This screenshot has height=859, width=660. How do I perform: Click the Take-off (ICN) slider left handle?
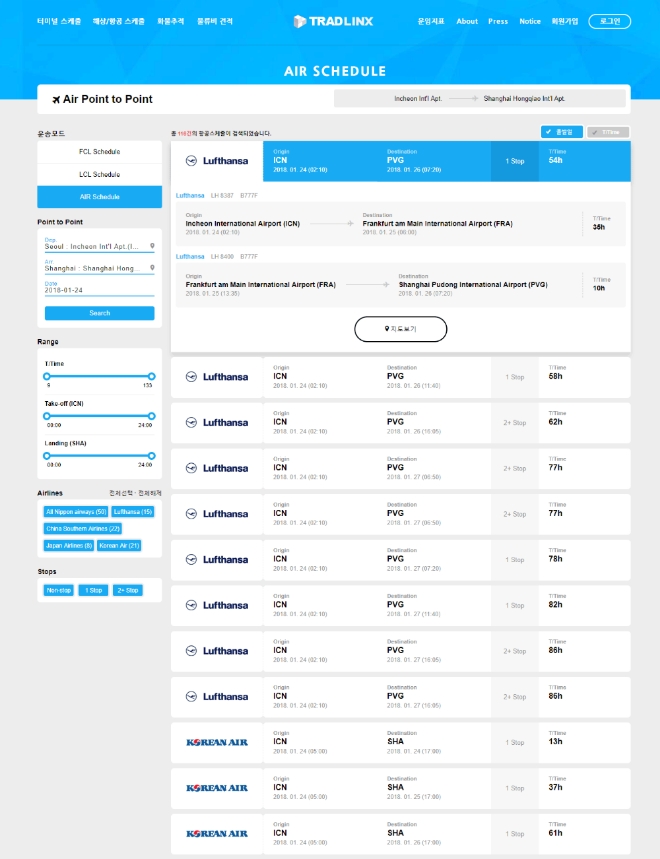point(47,416)
